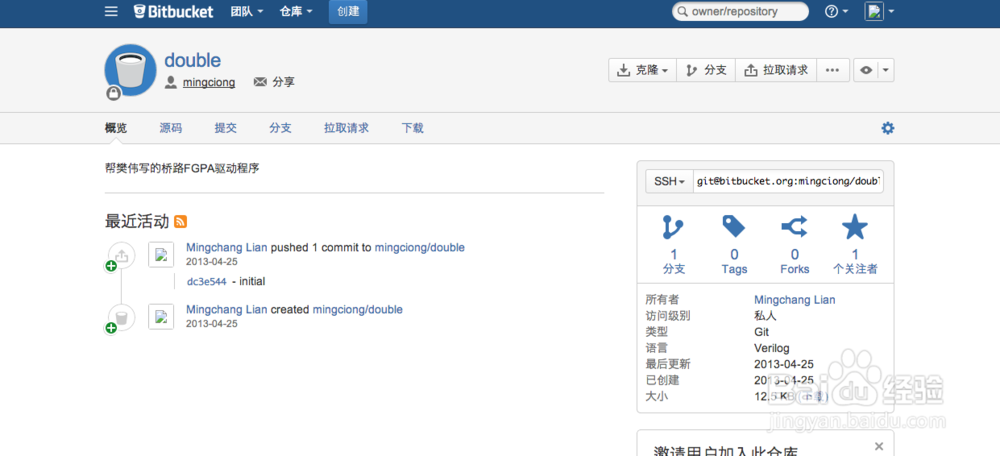Select the 概览 overview tab
Viewport: 1000px width, 456px height.
[116, 128]
